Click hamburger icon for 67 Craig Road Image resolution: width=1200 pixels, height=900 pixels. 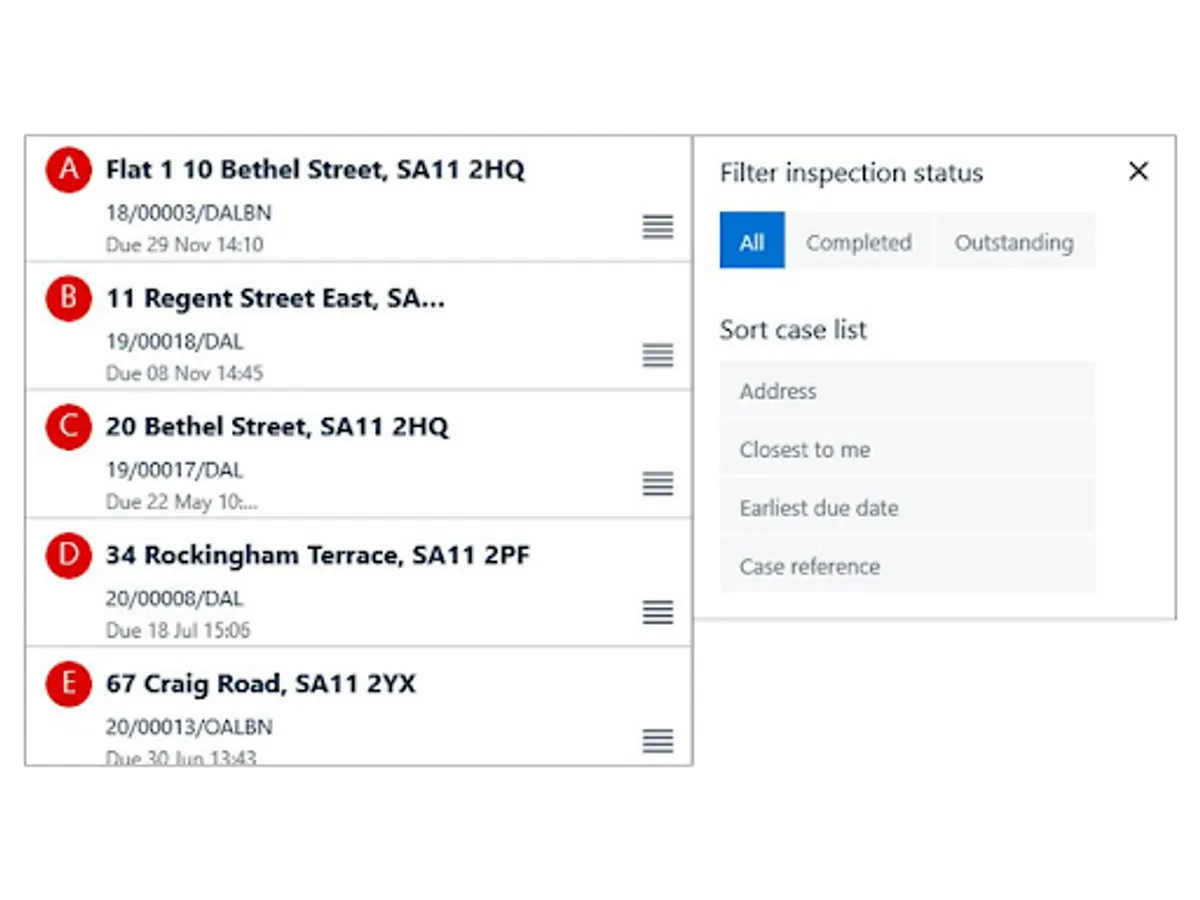[x=657, y=741]
